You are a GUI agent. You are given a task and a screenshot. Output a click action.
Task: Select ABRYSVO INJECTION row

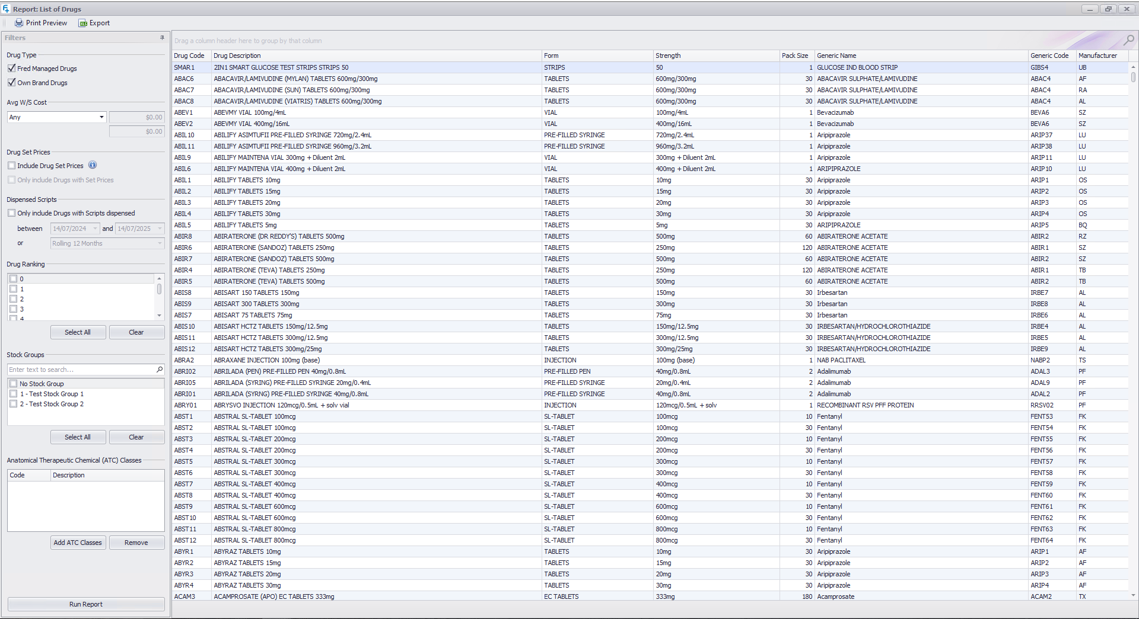click(651, 405)
